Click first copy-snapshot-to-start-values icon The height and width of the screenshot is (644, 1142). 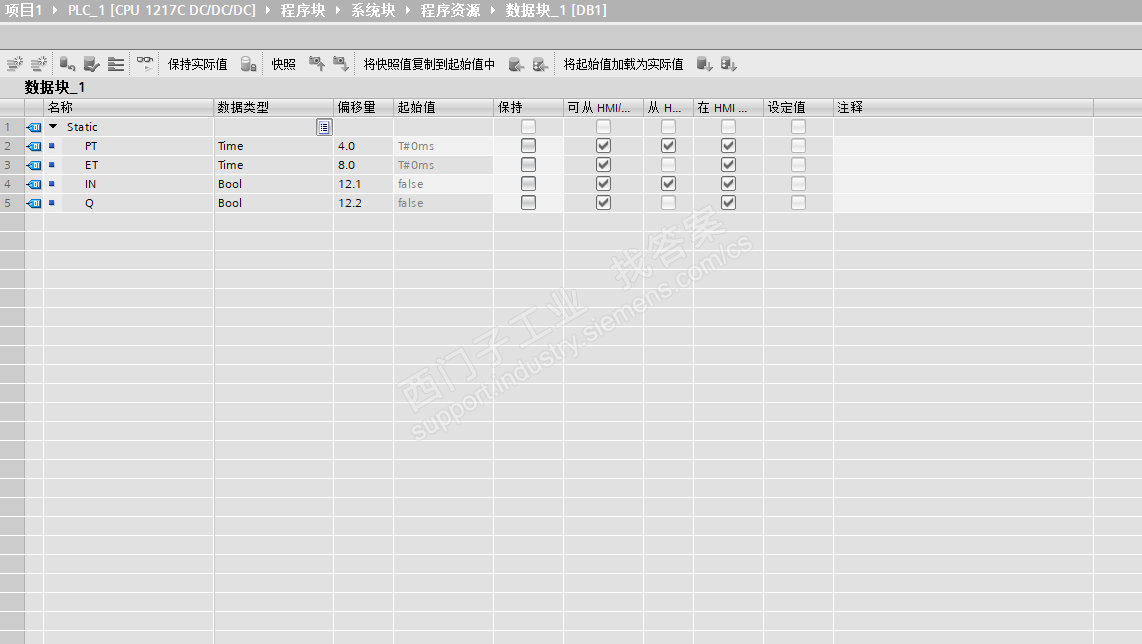(x=516, y=64)
